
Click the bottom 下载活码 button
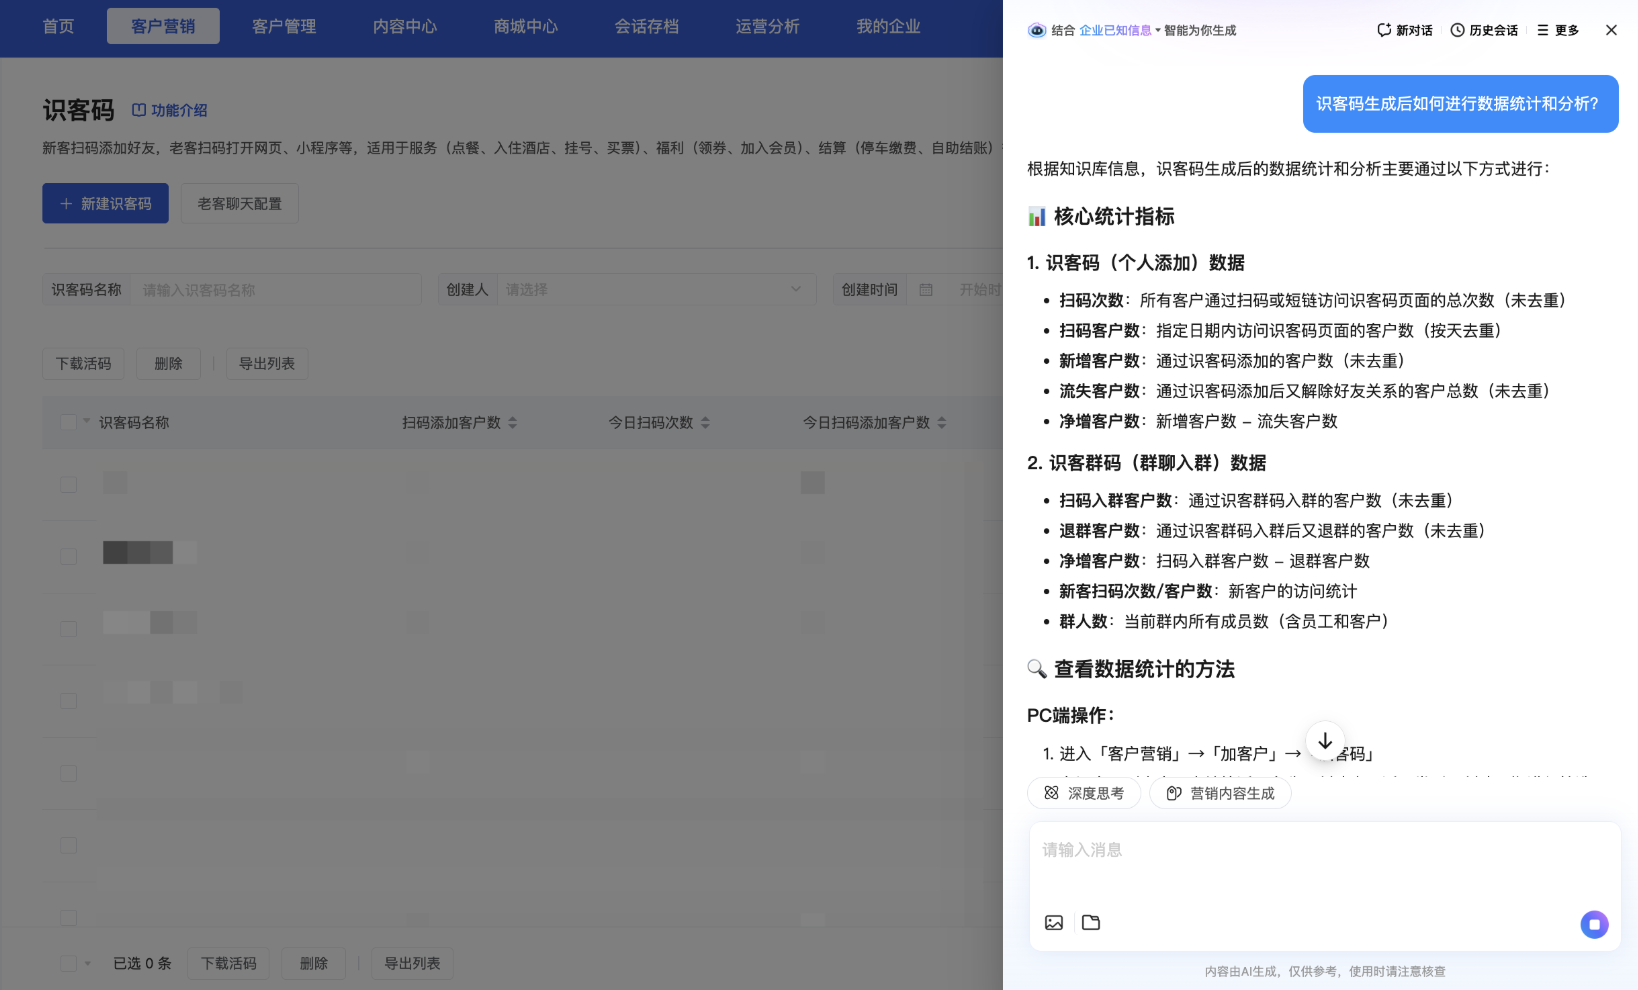(x=229, y=963)
